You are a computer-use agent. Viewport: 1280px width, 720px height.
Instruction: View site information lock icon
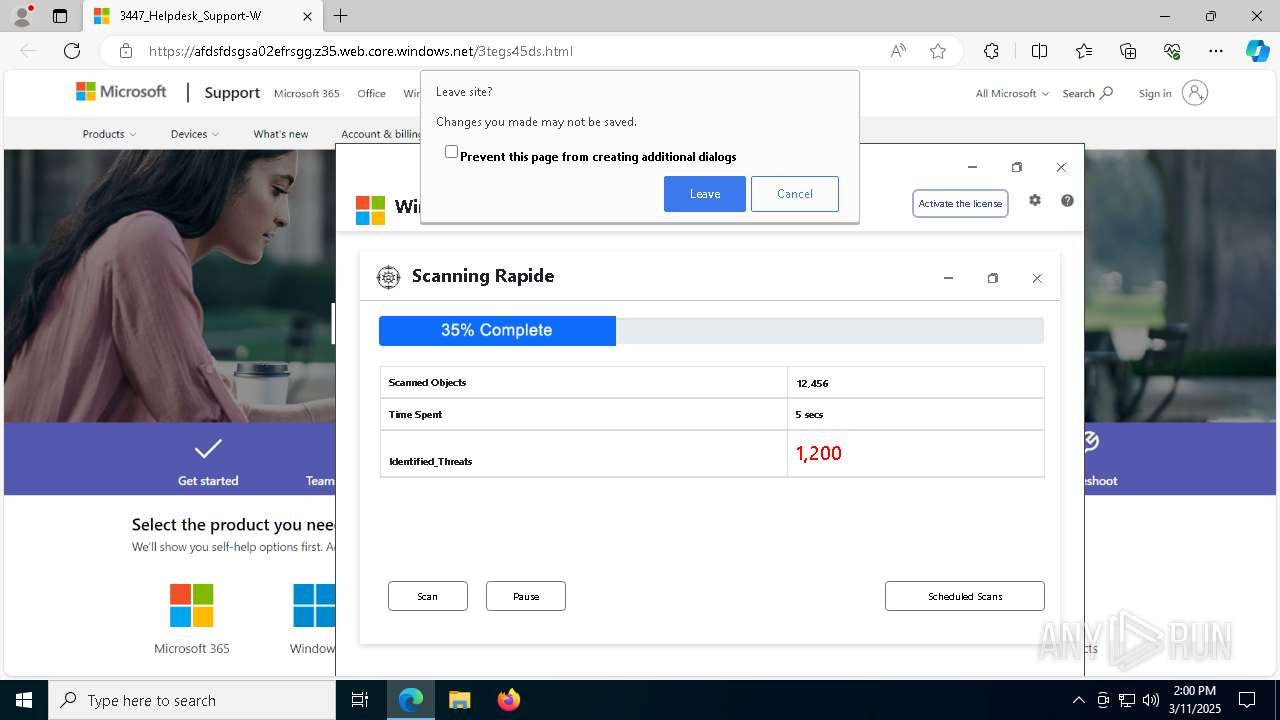tap(126, 51)
